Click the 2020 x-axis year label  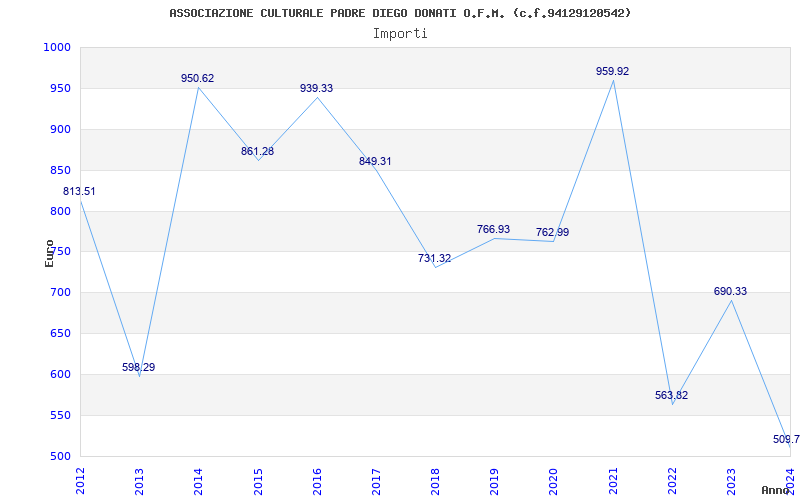[x=554, y=481]
